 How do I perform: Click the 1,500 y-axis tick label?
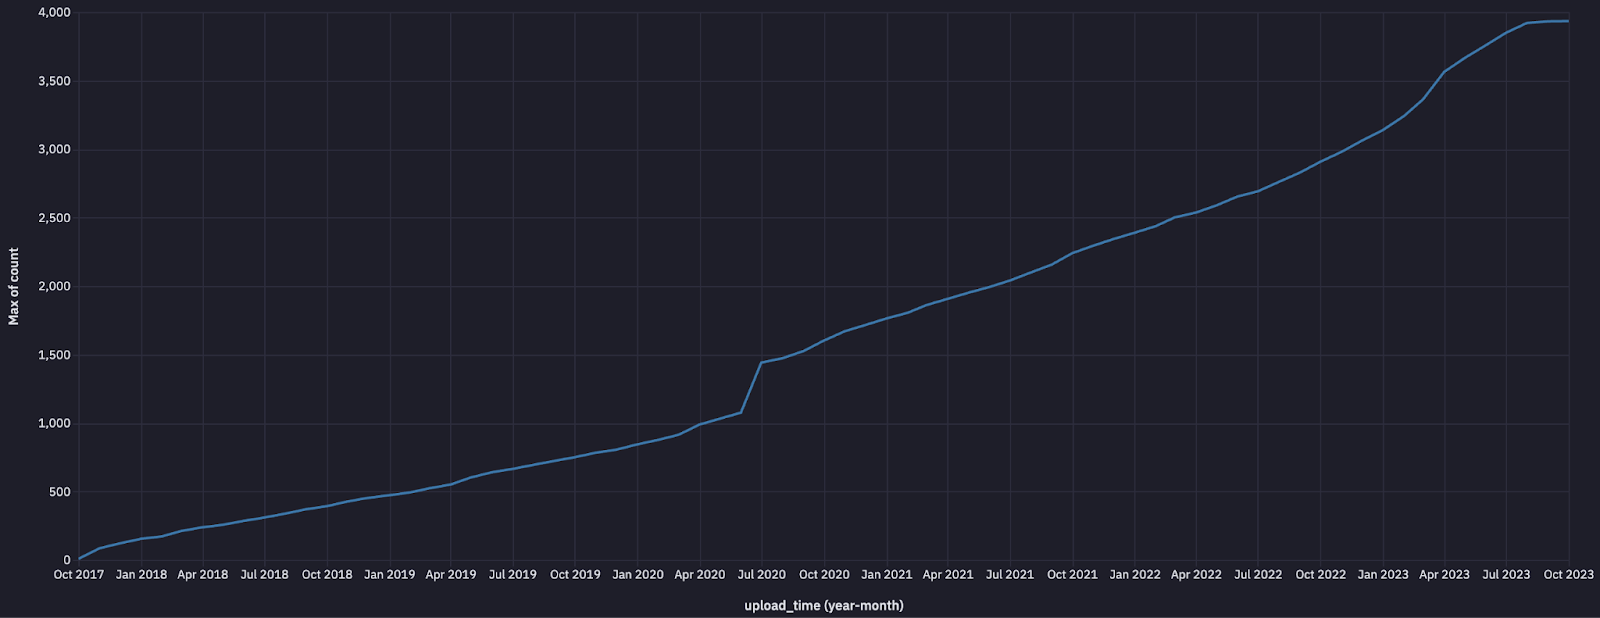coord(54,356)
